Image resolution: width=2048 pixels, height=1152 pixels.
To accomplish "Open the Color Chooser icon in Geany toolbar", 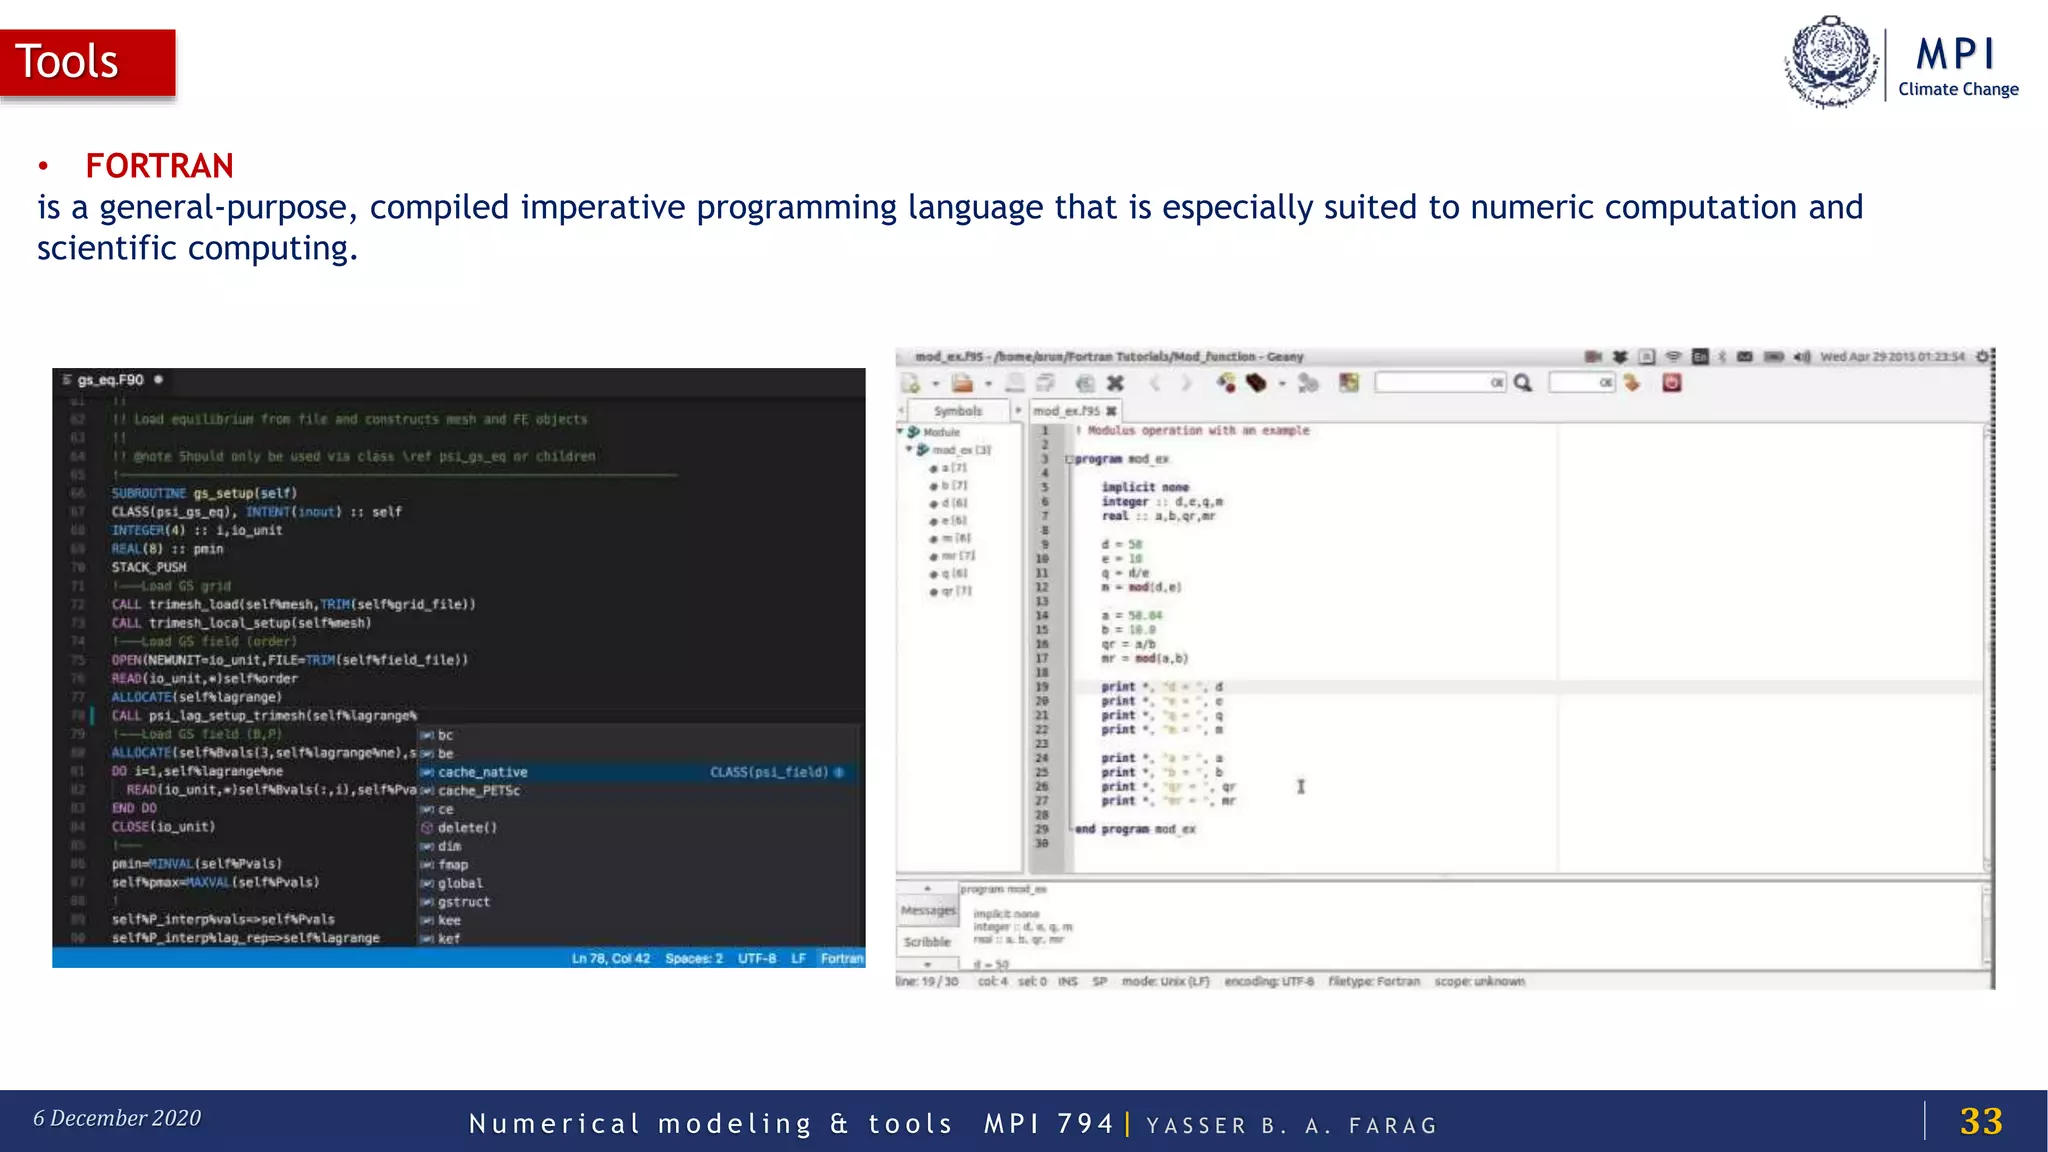I will [x=1349, y=383].
